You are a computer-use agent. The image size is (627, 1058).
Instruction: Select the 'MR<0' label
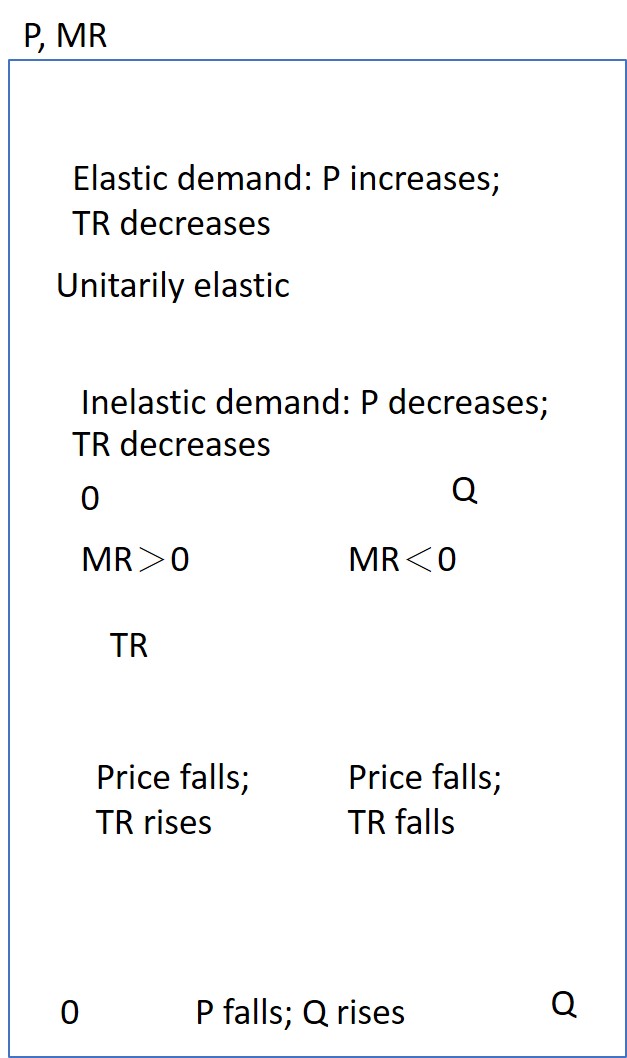pos(402,559)
